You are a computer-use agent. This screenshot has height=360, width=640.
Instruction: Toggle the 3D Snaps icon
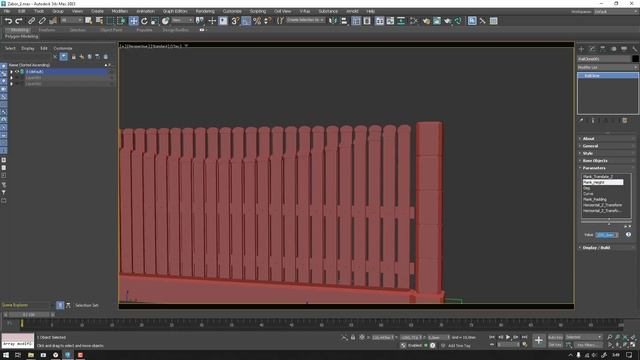235,21
